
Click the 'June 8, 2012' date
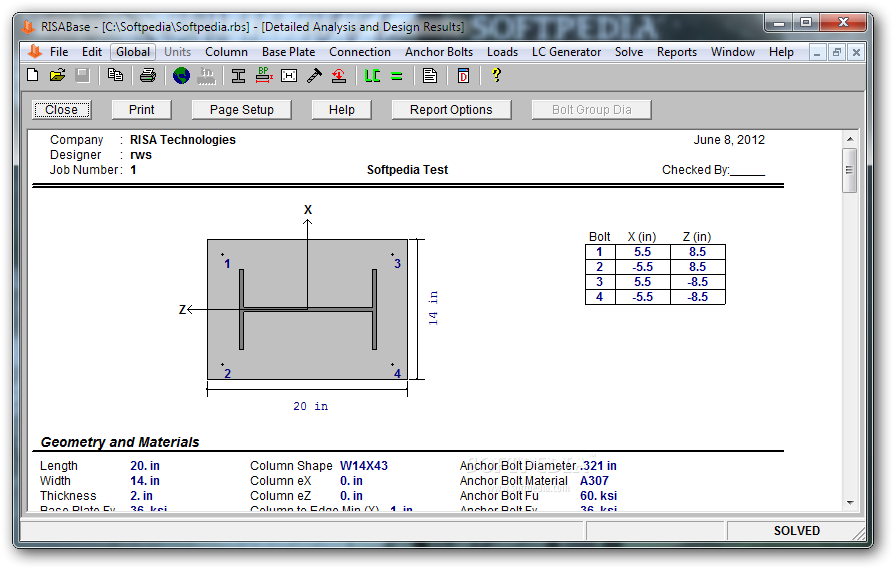pos(729,140)
